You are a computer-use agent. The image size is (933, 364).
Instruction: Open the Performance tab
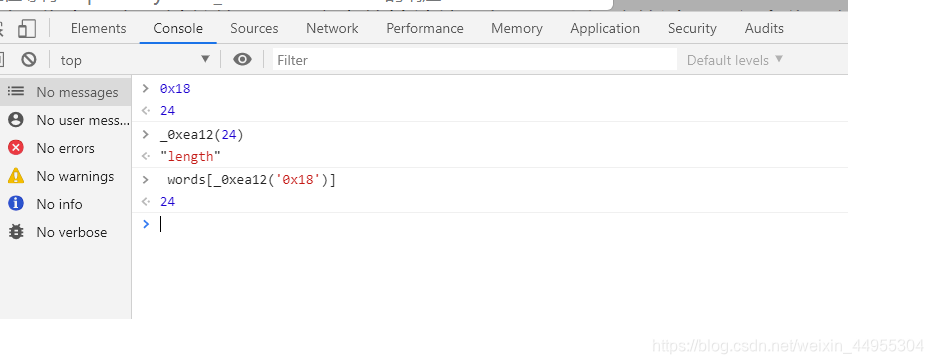click(x=425, y=29)
